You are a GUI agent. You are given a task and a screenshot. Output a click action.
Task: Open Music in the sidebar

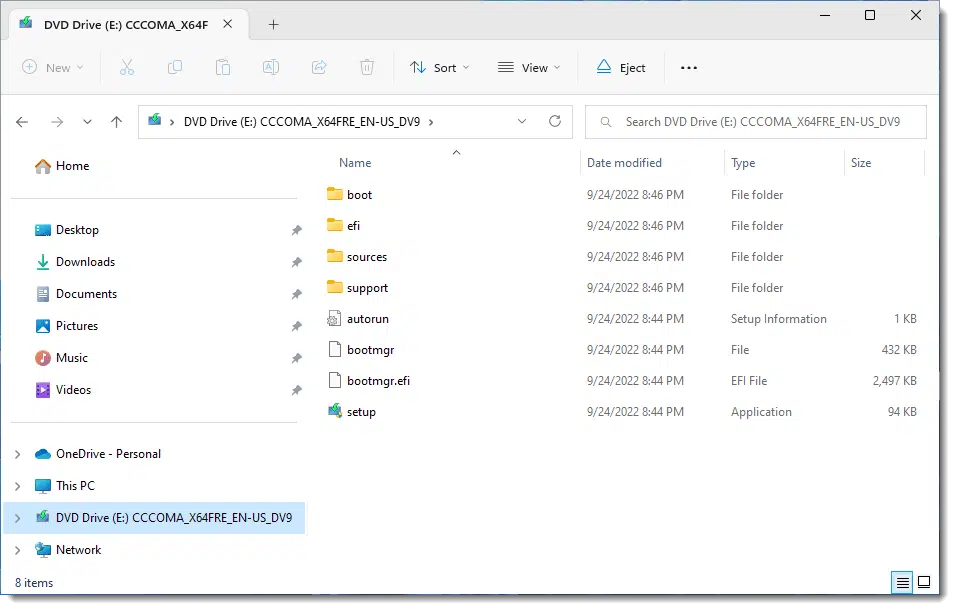click(x=61, y=358)
